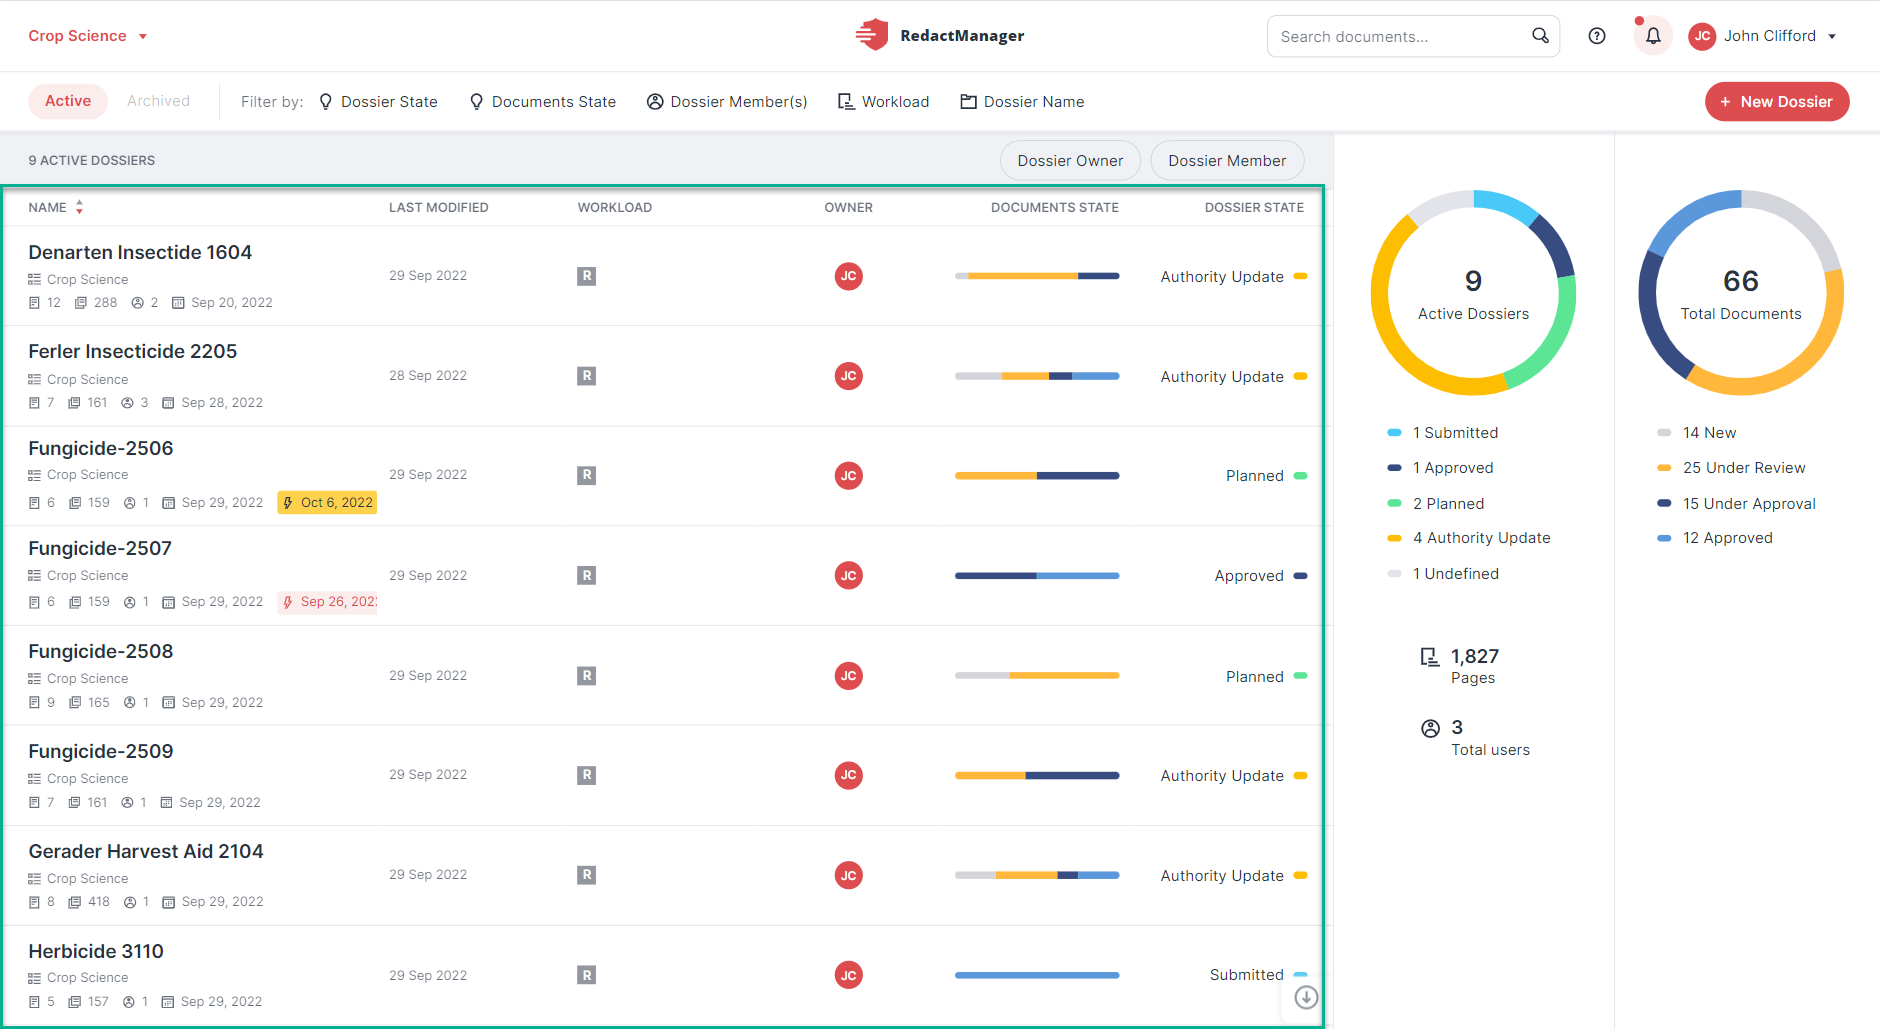
Task: Toggle the Dossier Owner filter chip
Action: 1070,161
